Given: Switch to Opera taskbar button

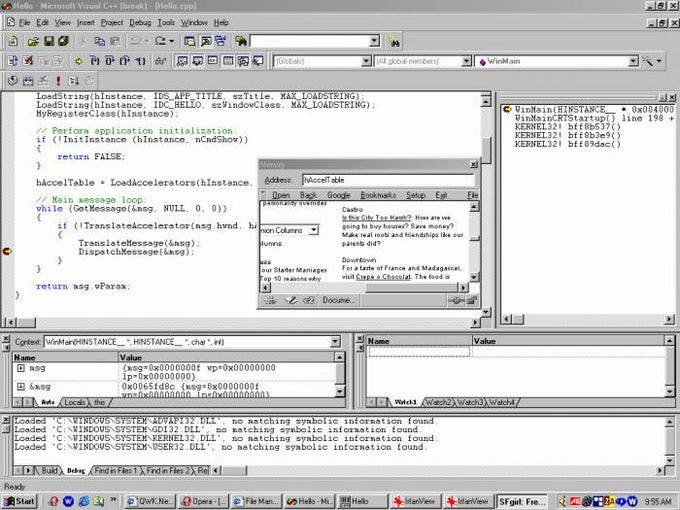Looking at the screenshot, I should point(203,501).
